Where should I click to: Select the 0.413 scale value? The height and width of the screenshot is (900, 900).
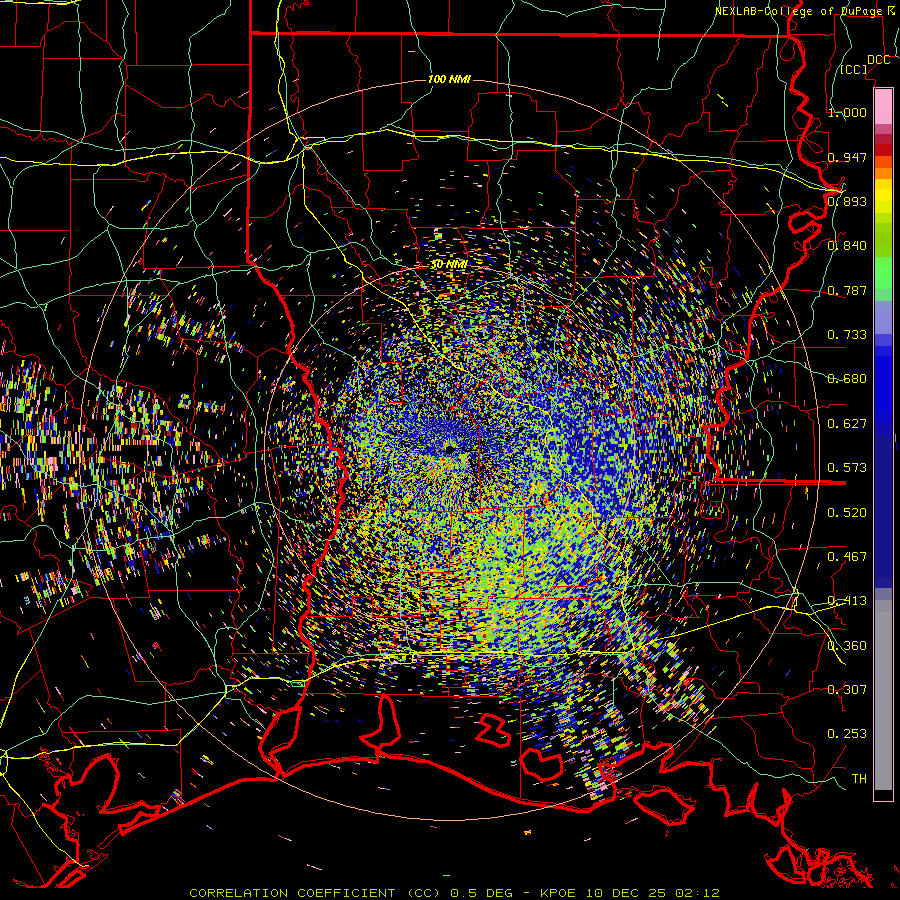click(847, 601)
